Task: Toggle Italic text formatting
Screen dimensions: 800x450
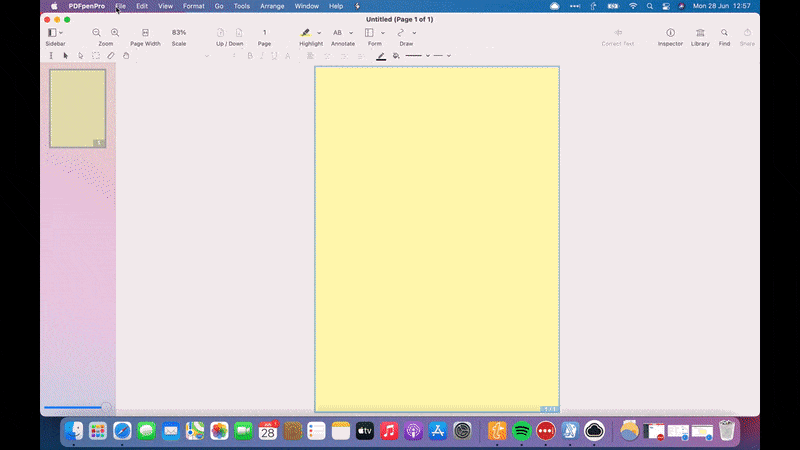Action: click(262, 56)
